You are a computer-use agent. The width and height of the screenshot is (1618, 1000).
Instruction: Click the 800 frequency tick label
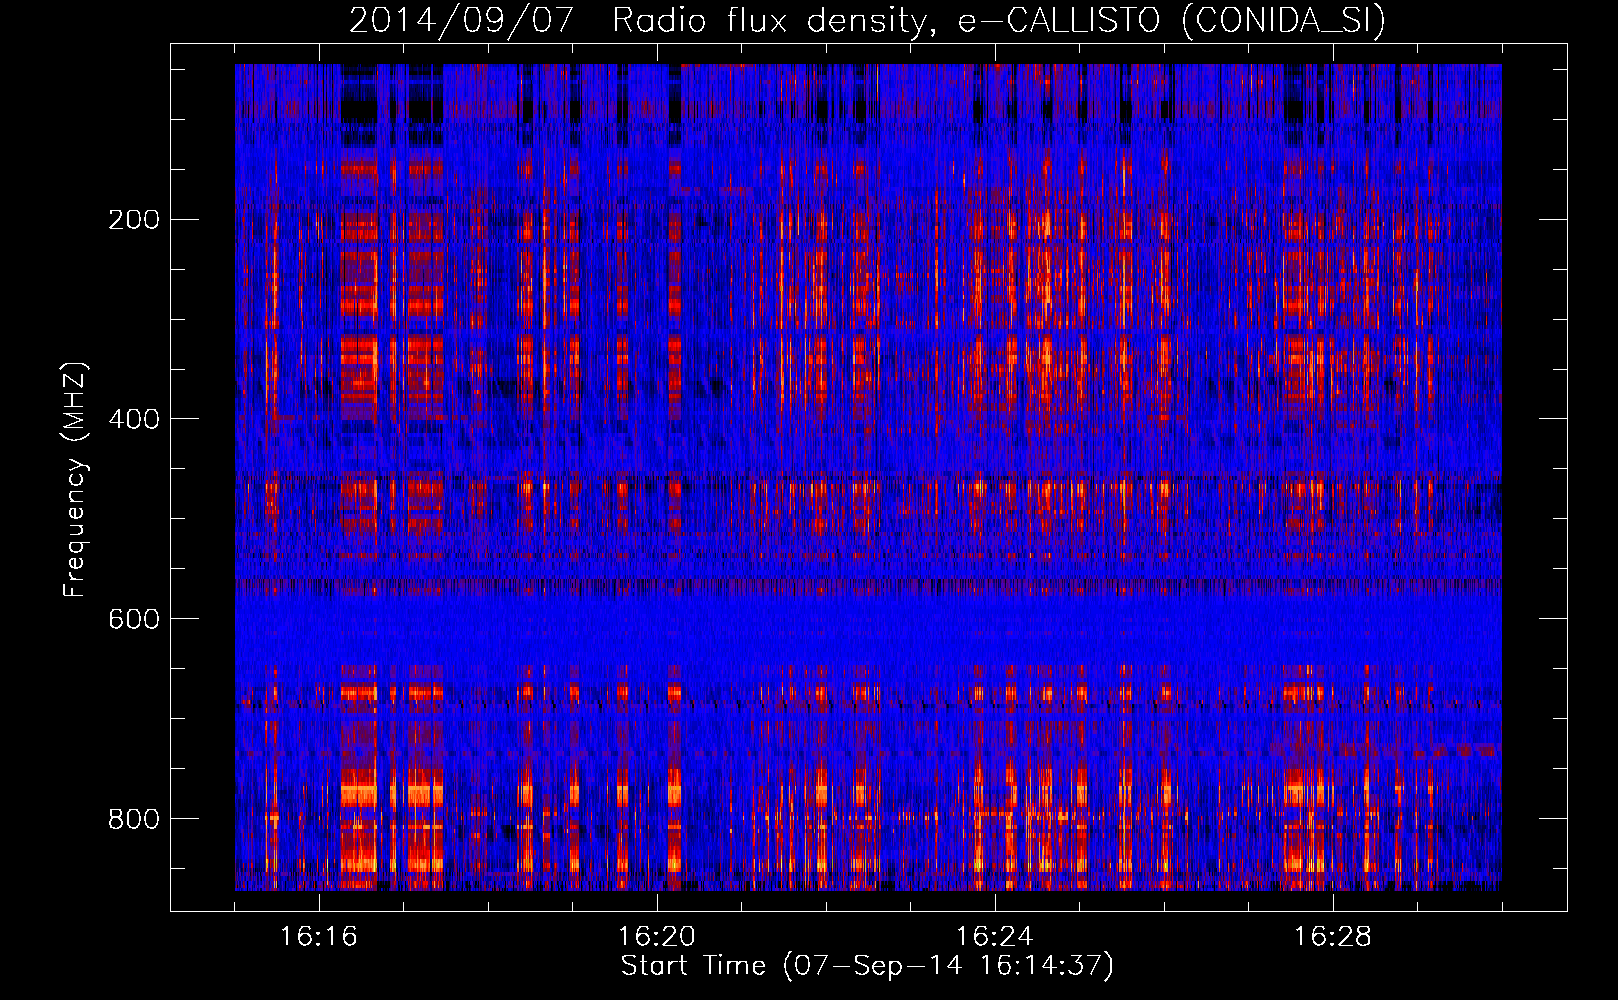134,820
